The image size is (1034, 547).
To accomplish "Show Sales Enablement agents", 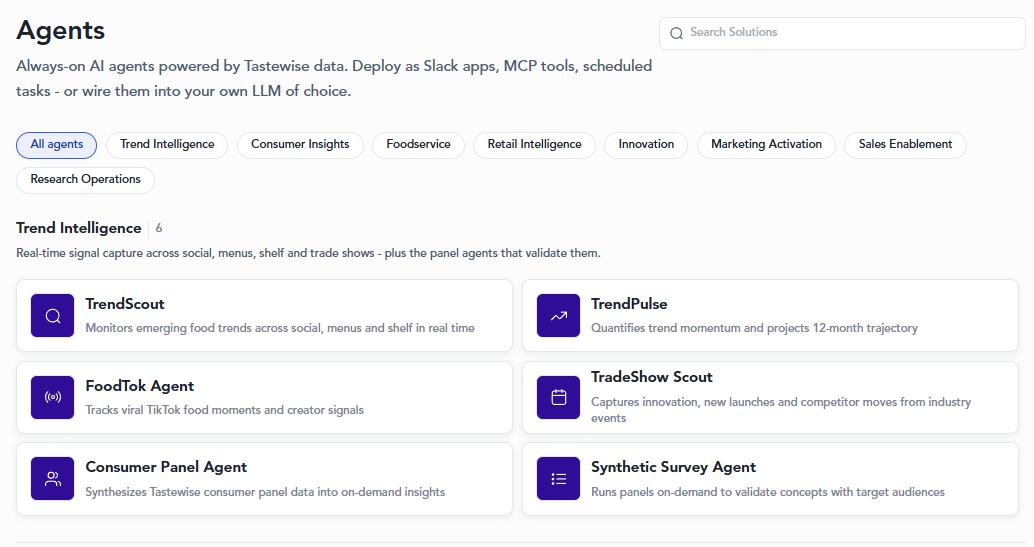I will point(905,145).
